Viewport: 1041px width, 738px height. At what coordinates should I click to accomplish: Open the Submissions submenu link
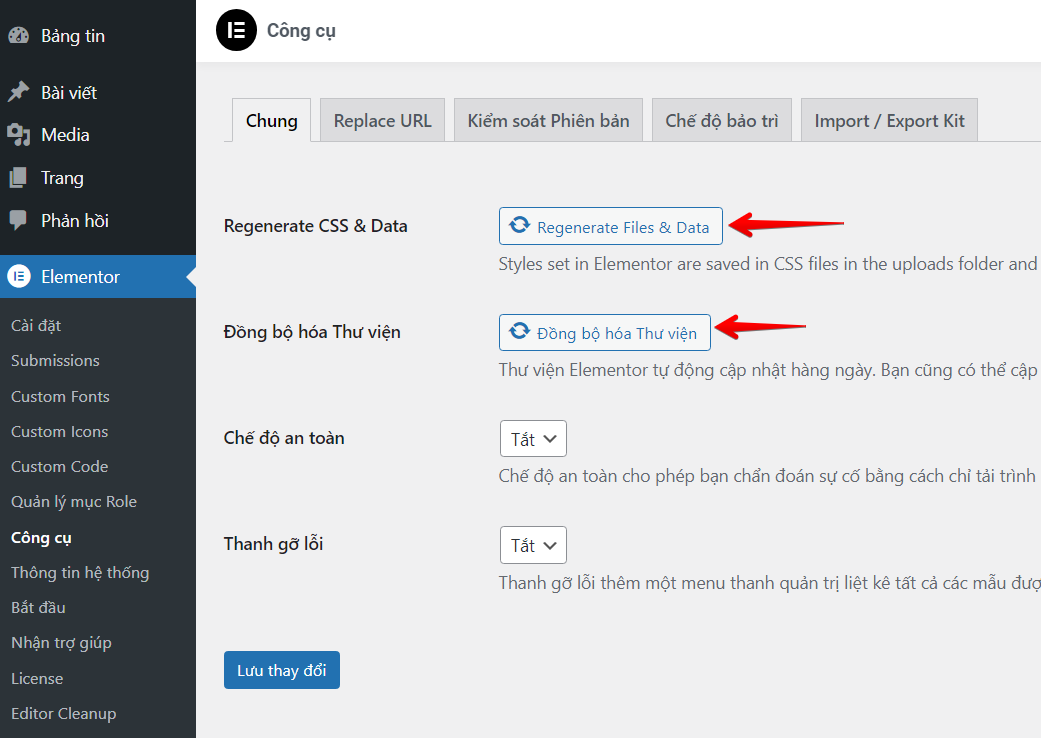point(55,360)
